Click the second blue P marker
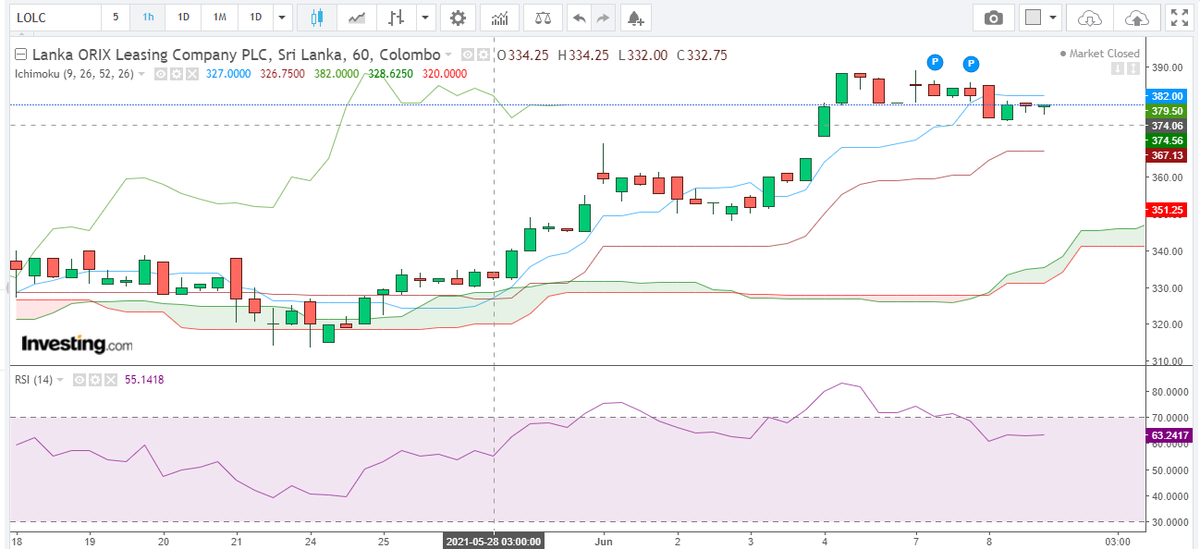Viewport: 1200px width, 549px height. point(971,65)
